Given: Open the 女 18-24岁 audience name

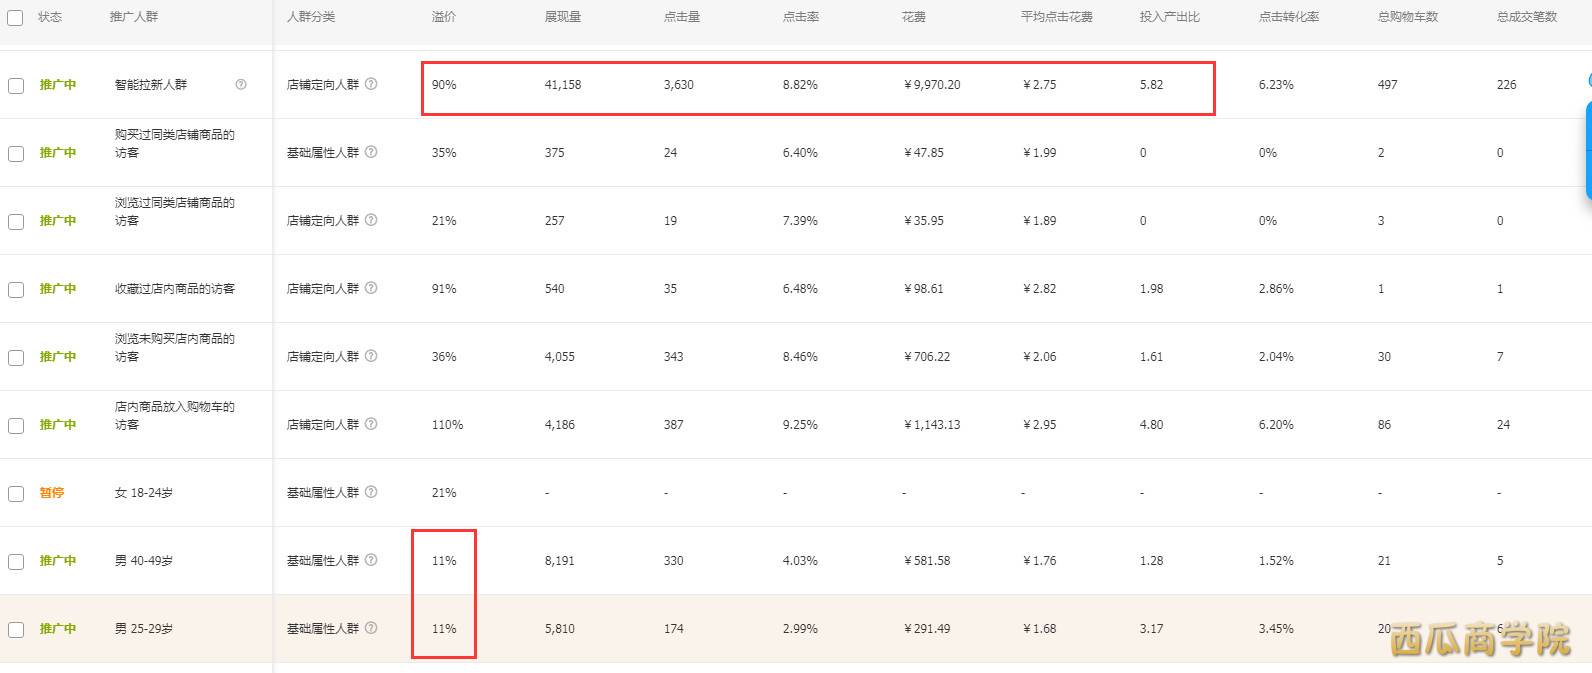Looking at the screenshot, I should pyautogui.click(x=144, y=493).
